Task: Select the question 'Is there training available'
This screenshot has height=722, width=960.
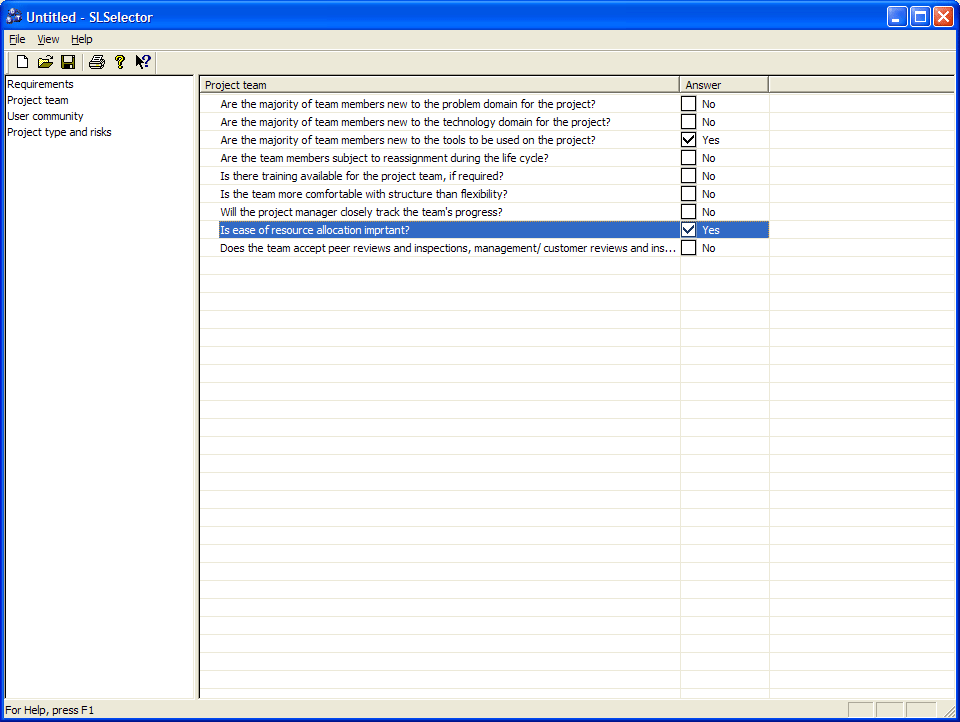Action: (362, 176)
